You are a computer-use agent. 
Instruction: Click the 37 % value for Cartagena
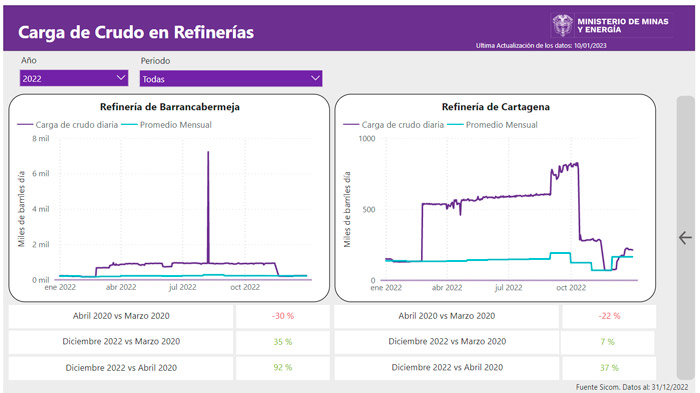[x=609, y=368]
